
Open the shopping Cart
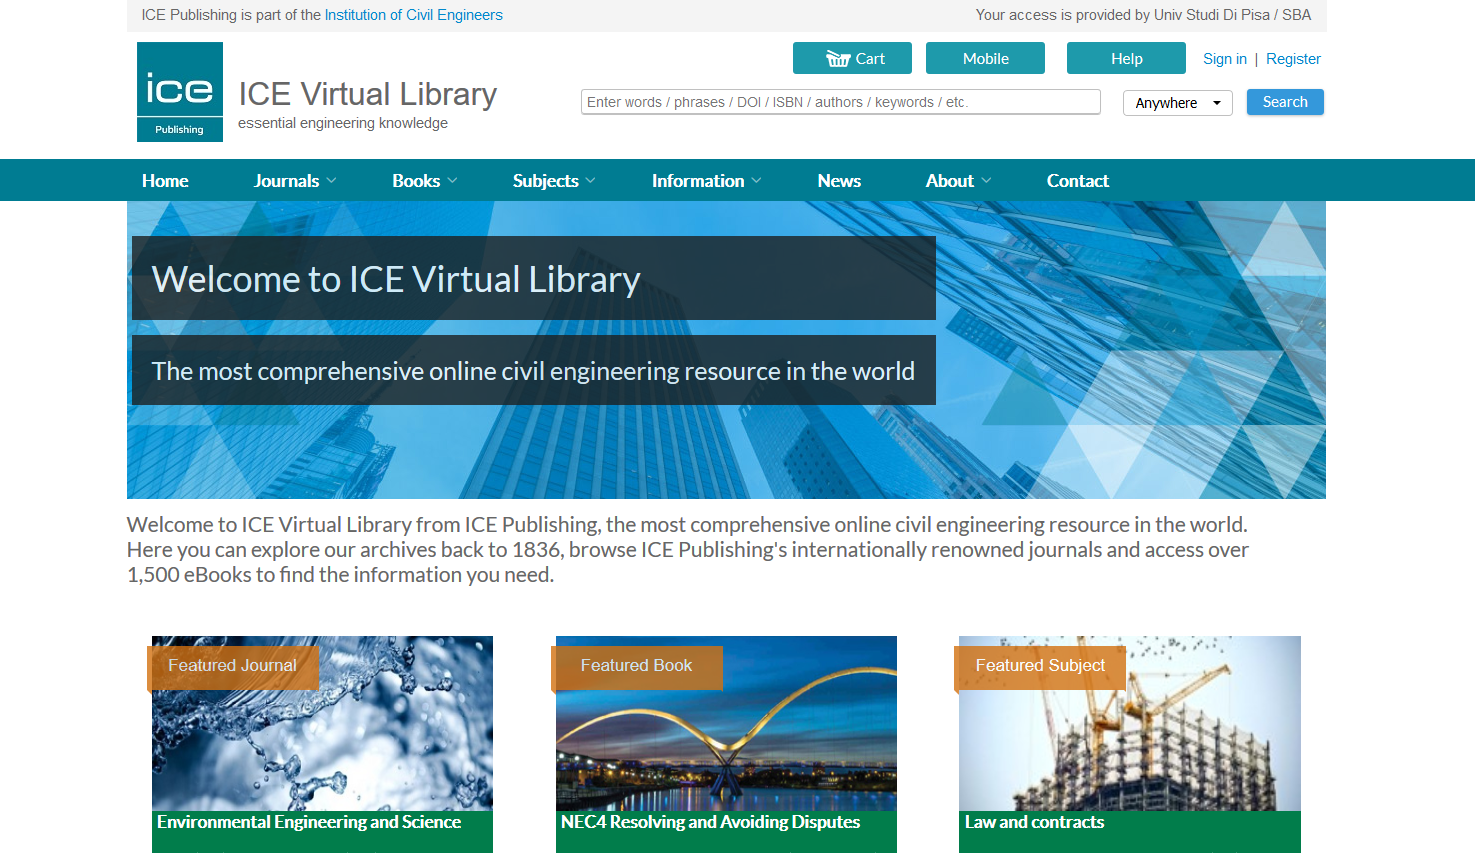(x=852, y=58)
